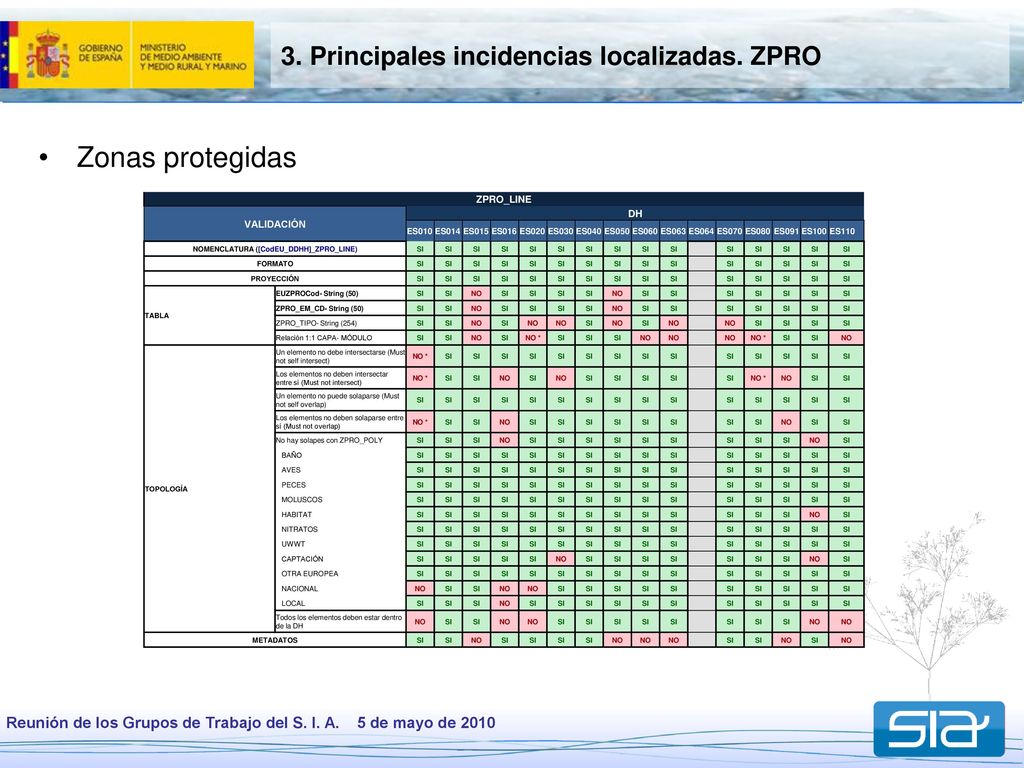Click the PECES row label

[294, 485]
